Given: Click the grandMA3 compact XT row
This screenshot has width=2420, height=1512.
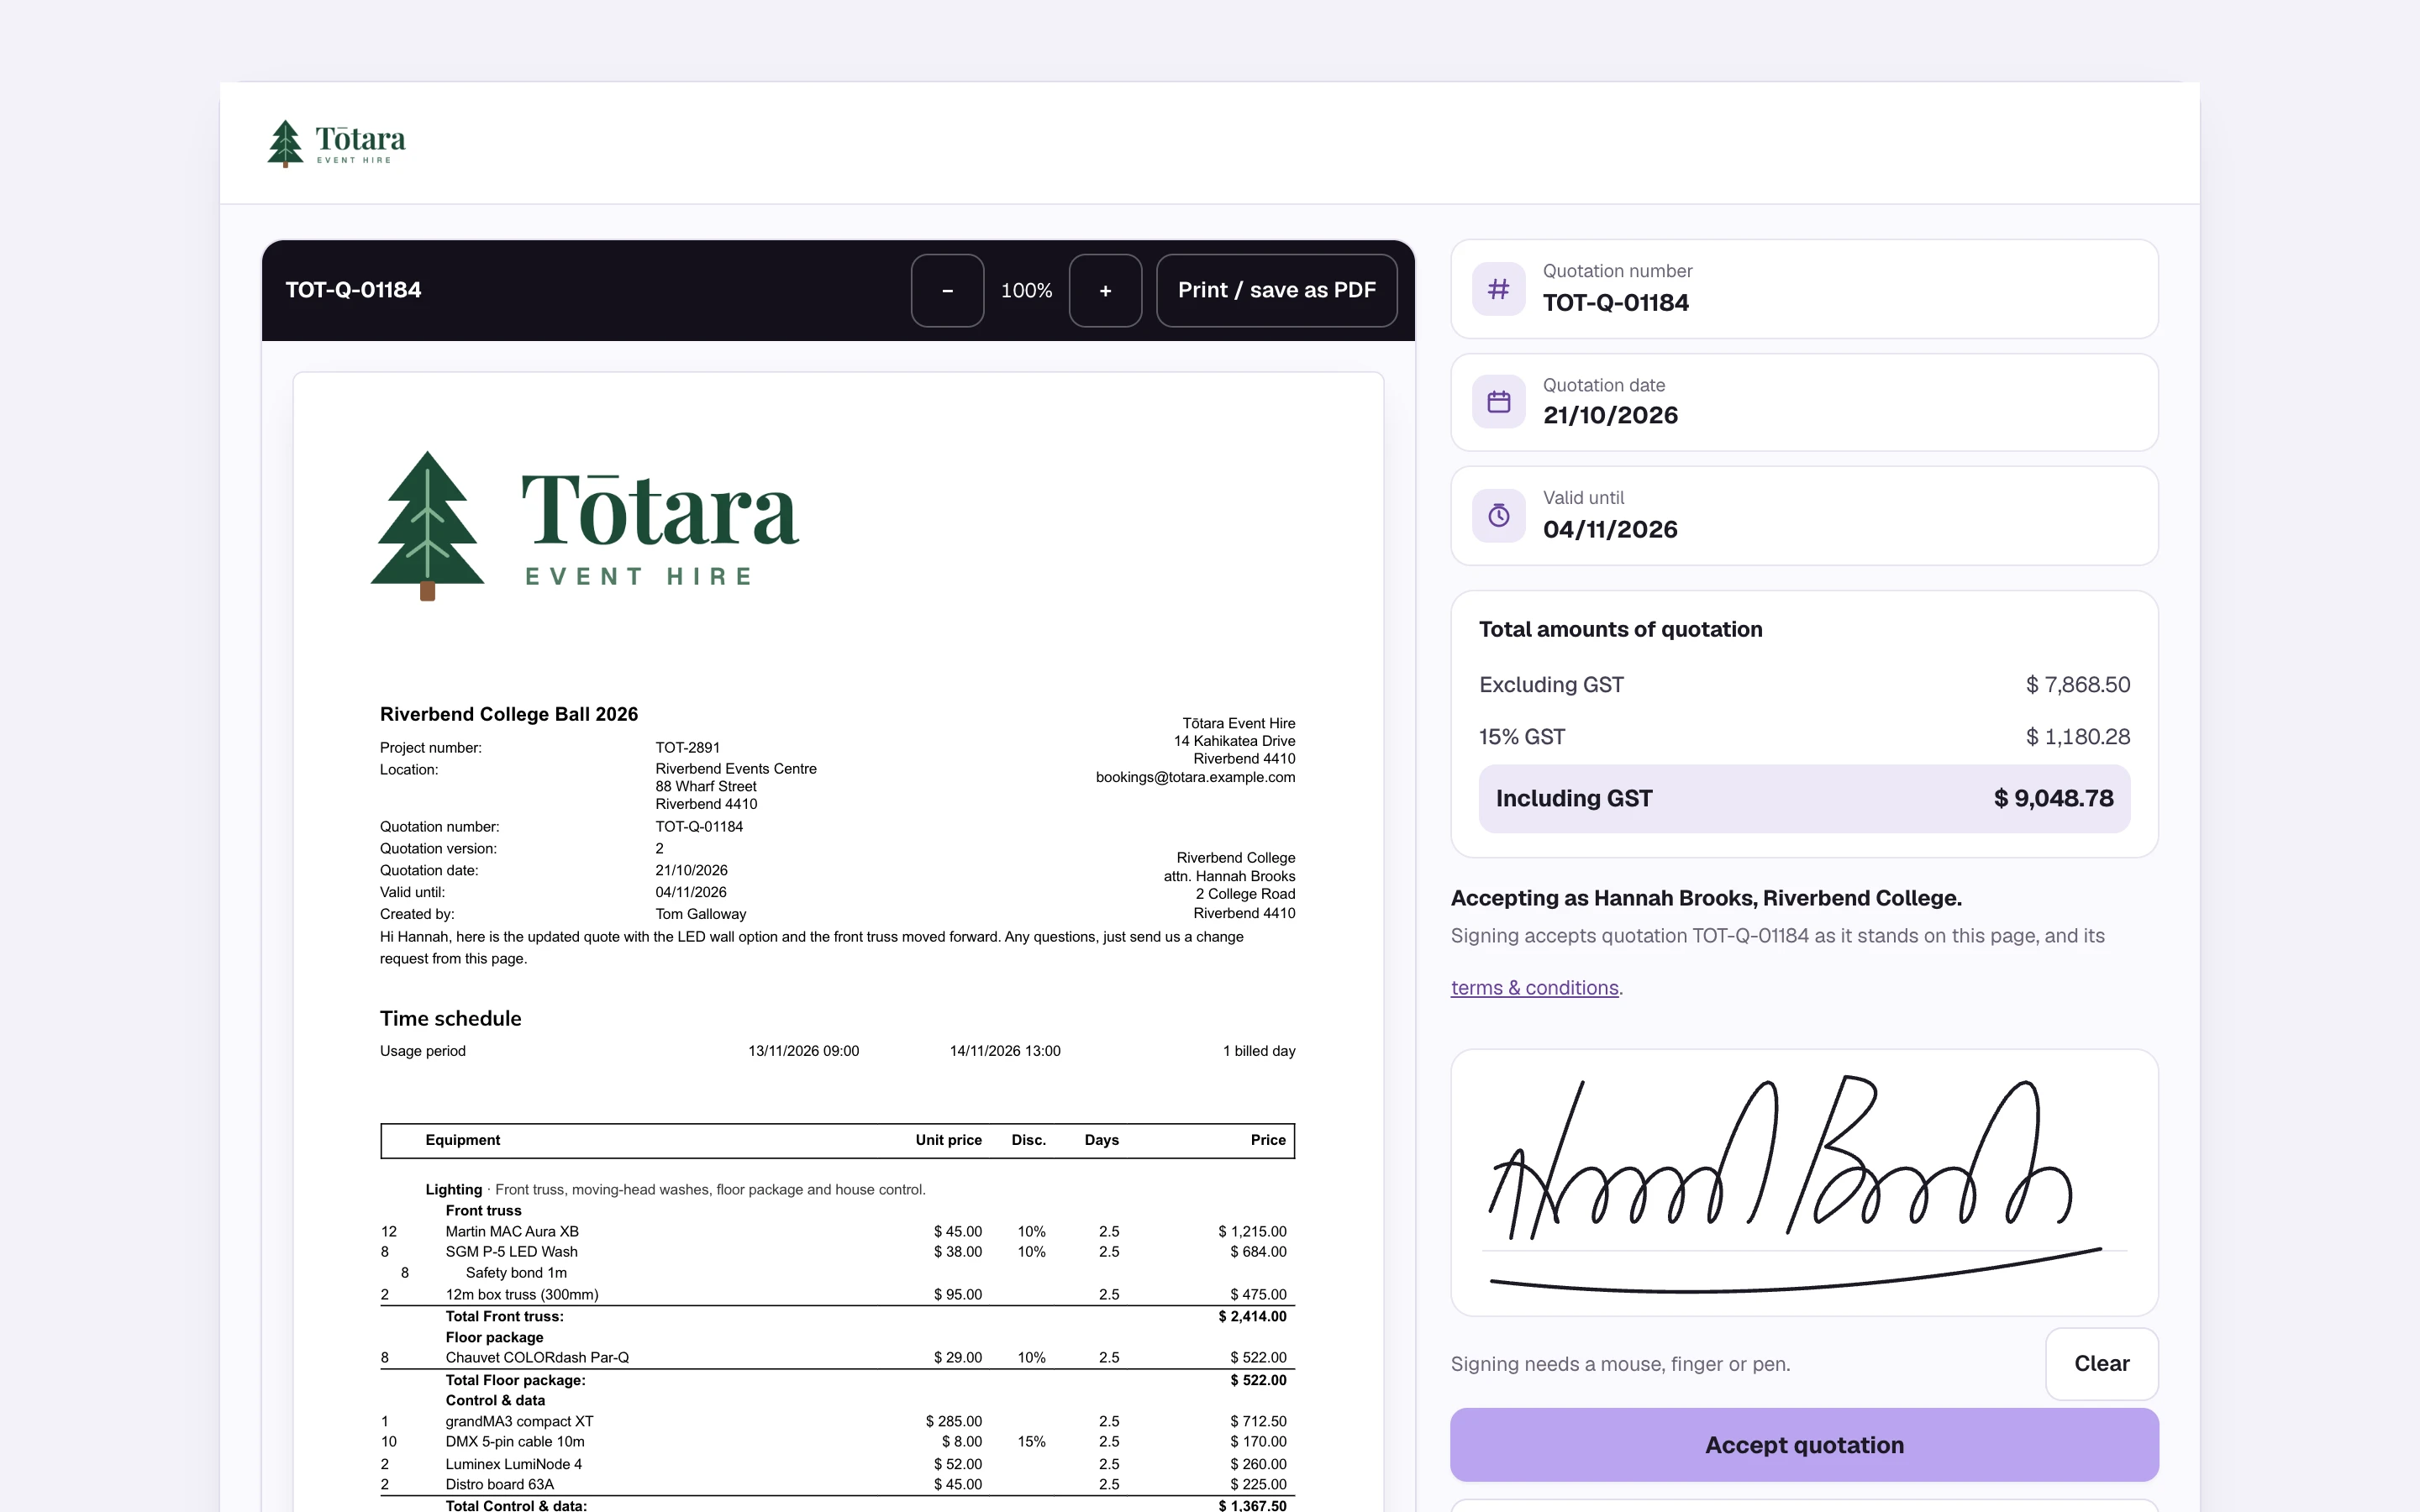Looking at the screenshot, I should coord(837,1422).
